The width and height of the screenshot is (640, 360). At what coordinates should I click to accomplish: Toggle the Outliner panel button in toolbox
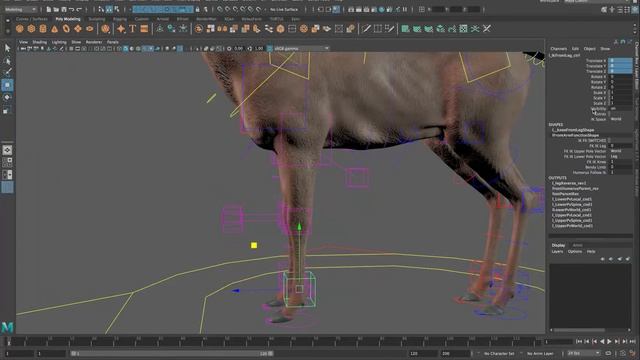[7, 187]
